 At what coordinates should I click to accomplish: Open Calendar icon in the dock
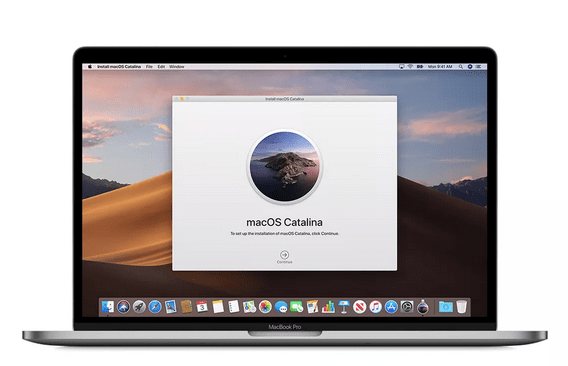pos(202,307)
